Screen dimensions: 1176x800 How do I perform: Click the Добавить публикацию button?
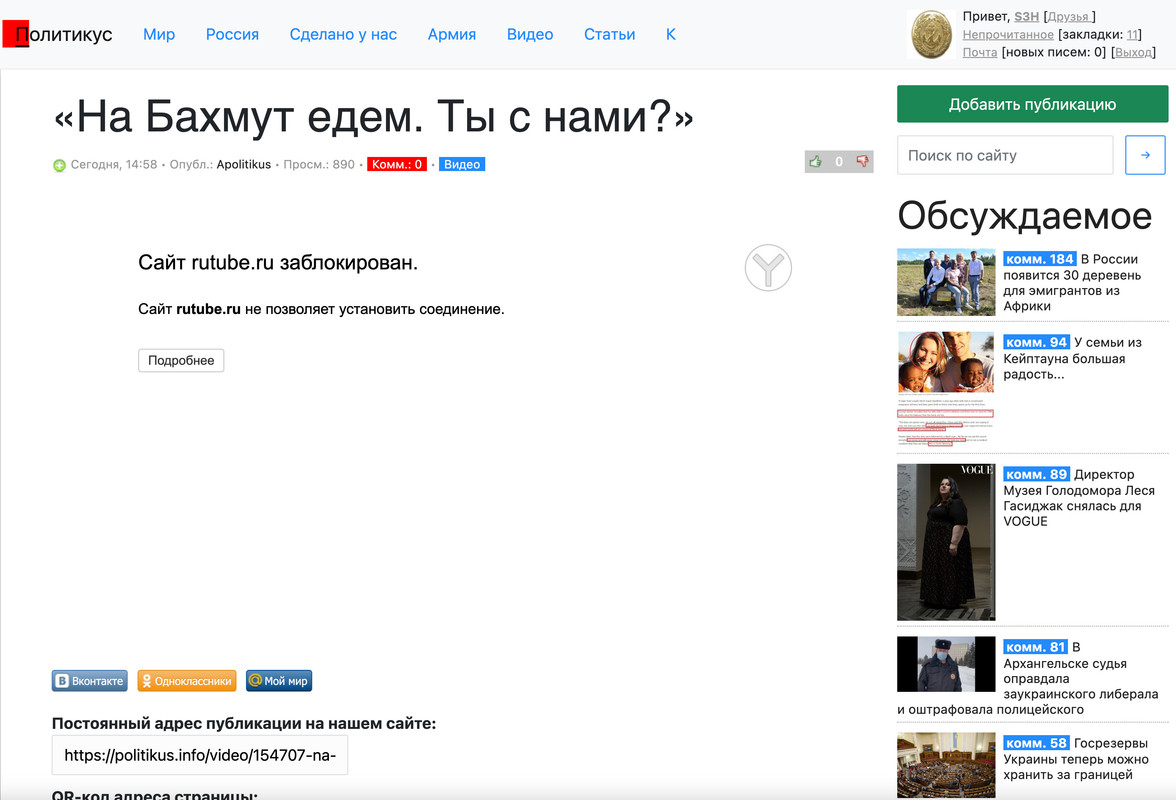[1032, 104]
